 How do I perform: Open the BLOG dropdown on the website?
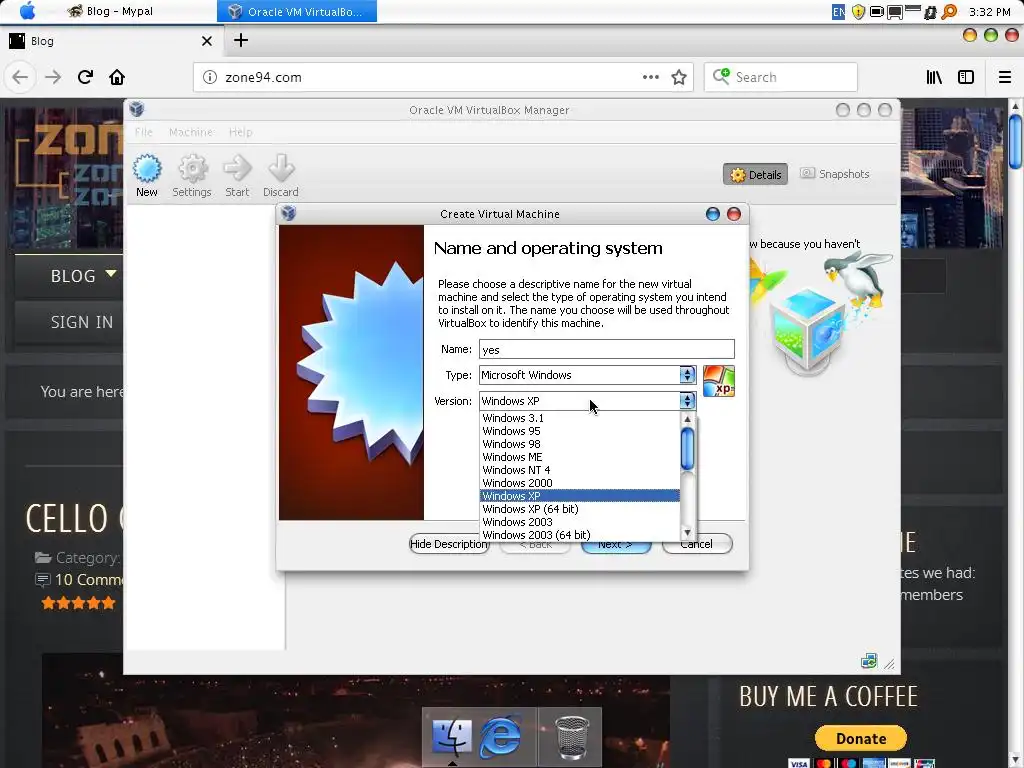(84, 276)
